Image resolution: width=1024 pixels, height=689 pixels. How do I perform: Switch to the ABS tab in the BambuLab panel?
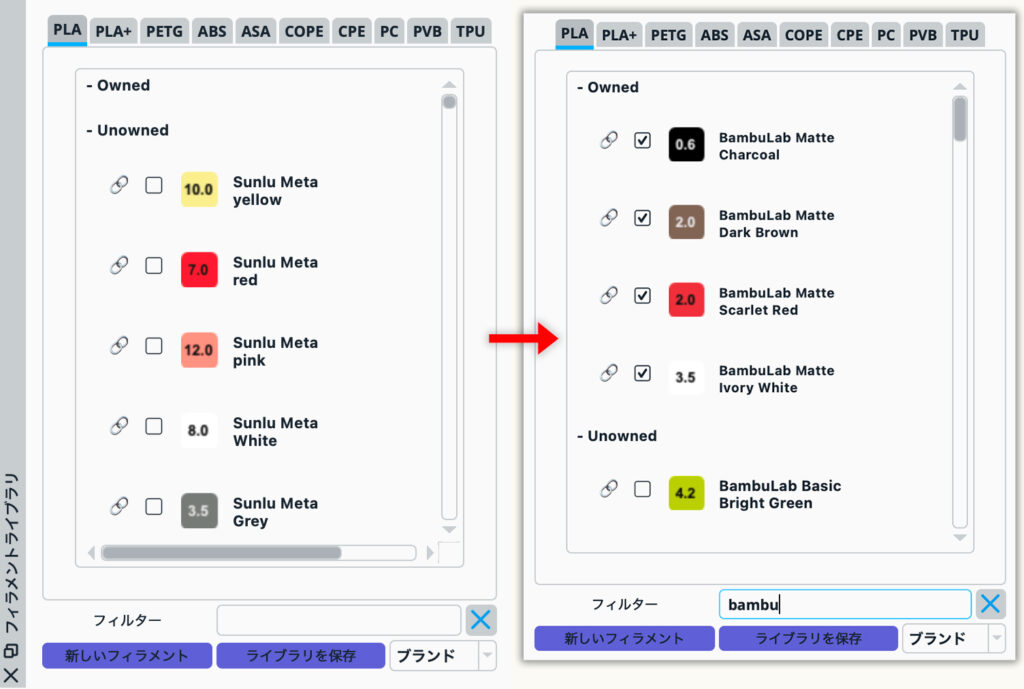pos(714,35)
